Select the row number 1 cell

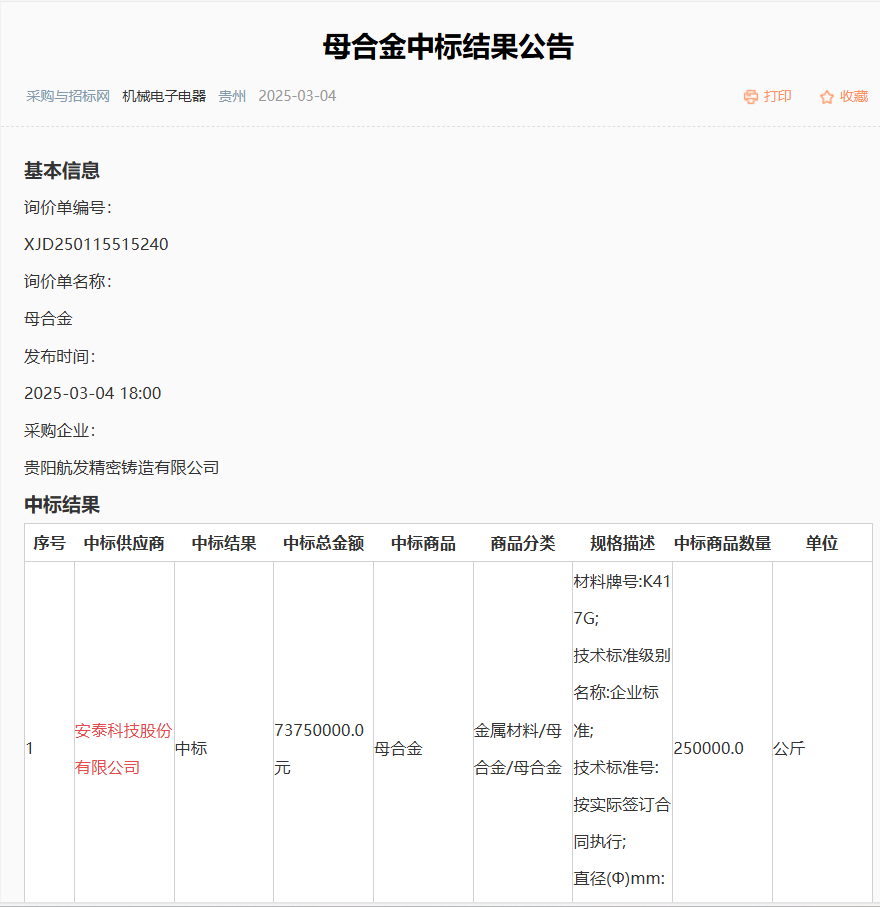pos(30,749)
